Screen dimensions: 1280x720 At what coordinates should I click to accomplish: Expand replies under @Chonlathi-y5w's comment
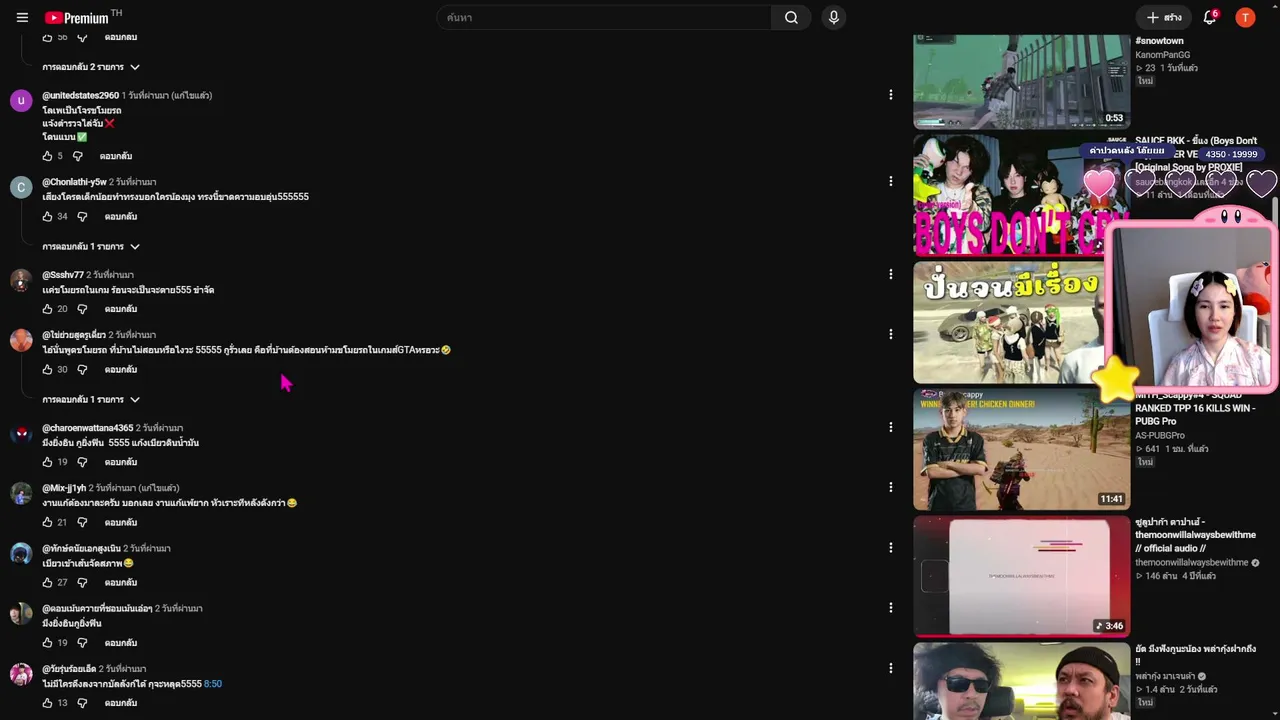(91, 246)
